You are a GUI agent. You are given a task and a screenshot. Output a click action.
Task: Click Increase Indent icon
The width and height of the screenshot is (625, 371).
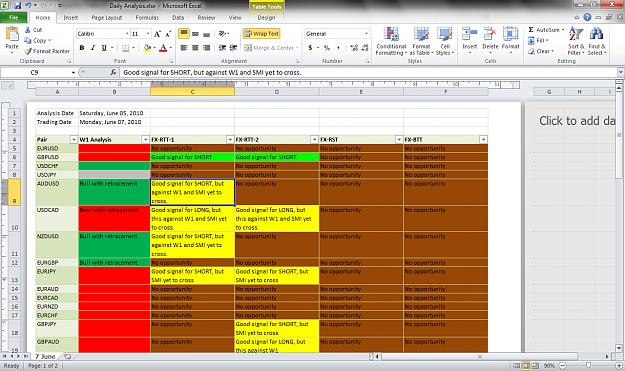click(234, 48)
